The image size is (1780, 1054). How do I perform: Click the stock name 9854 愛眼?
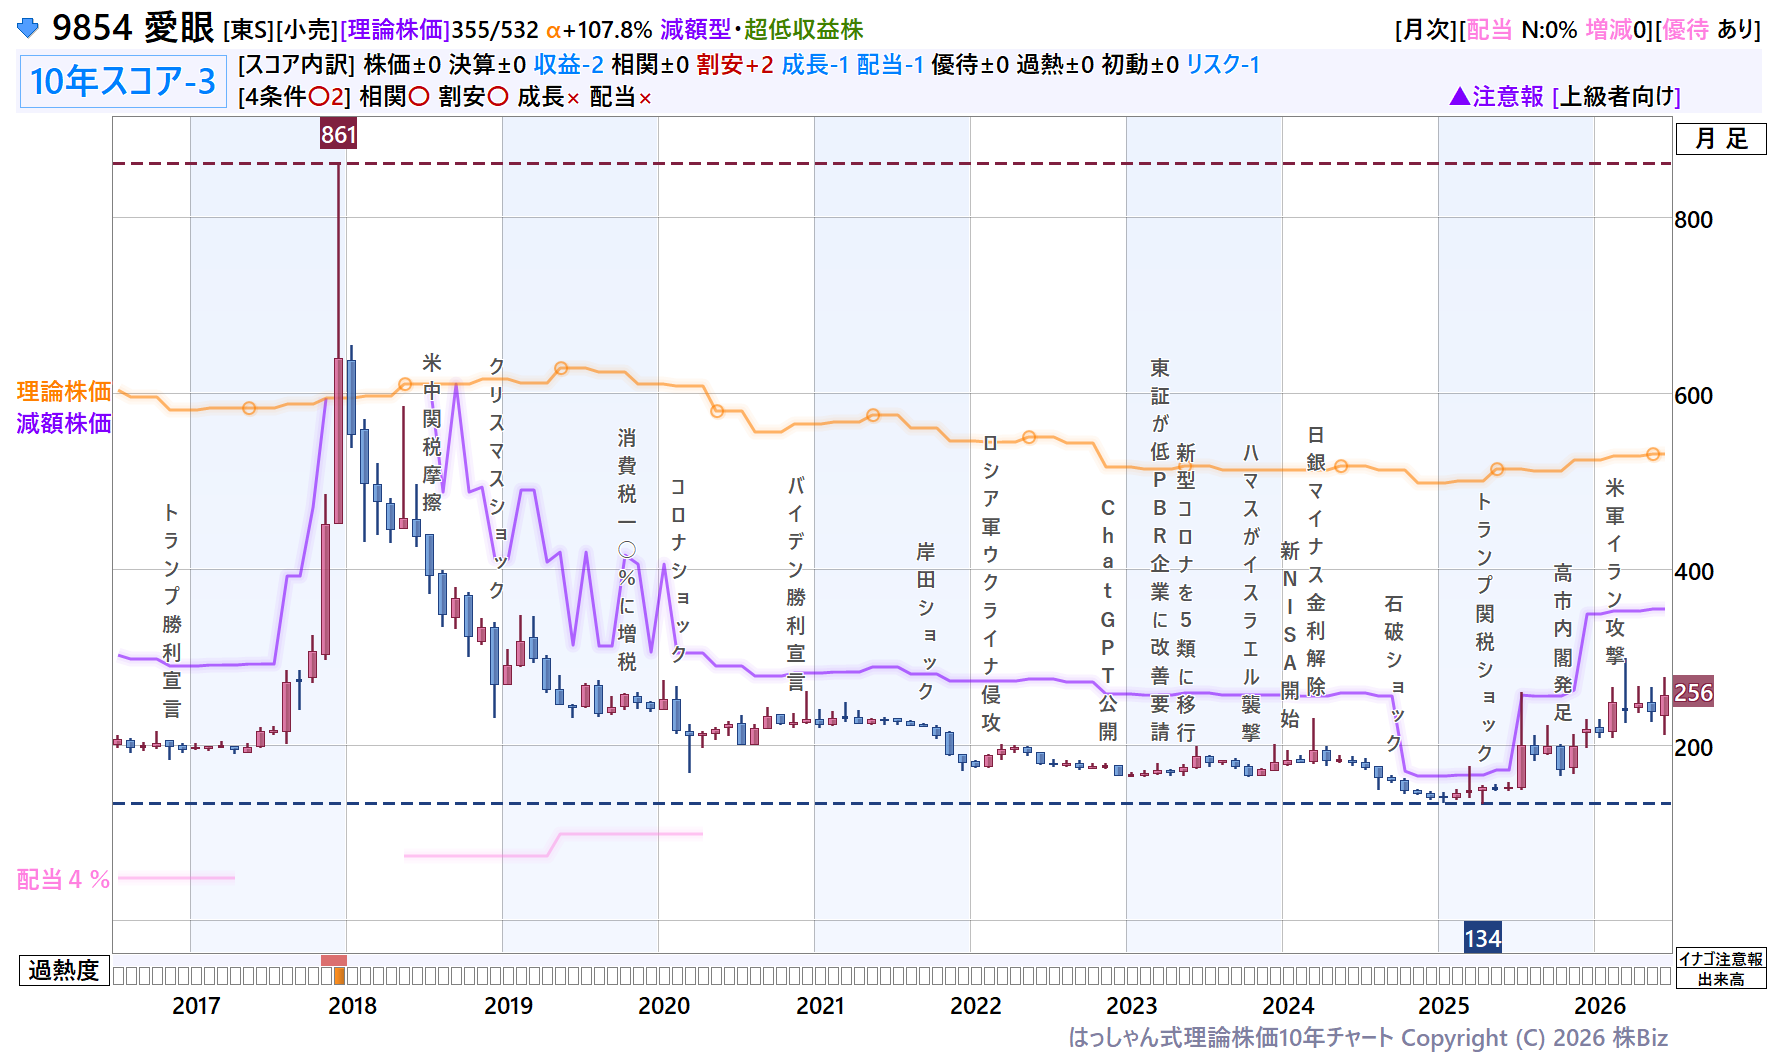[133, 28]
